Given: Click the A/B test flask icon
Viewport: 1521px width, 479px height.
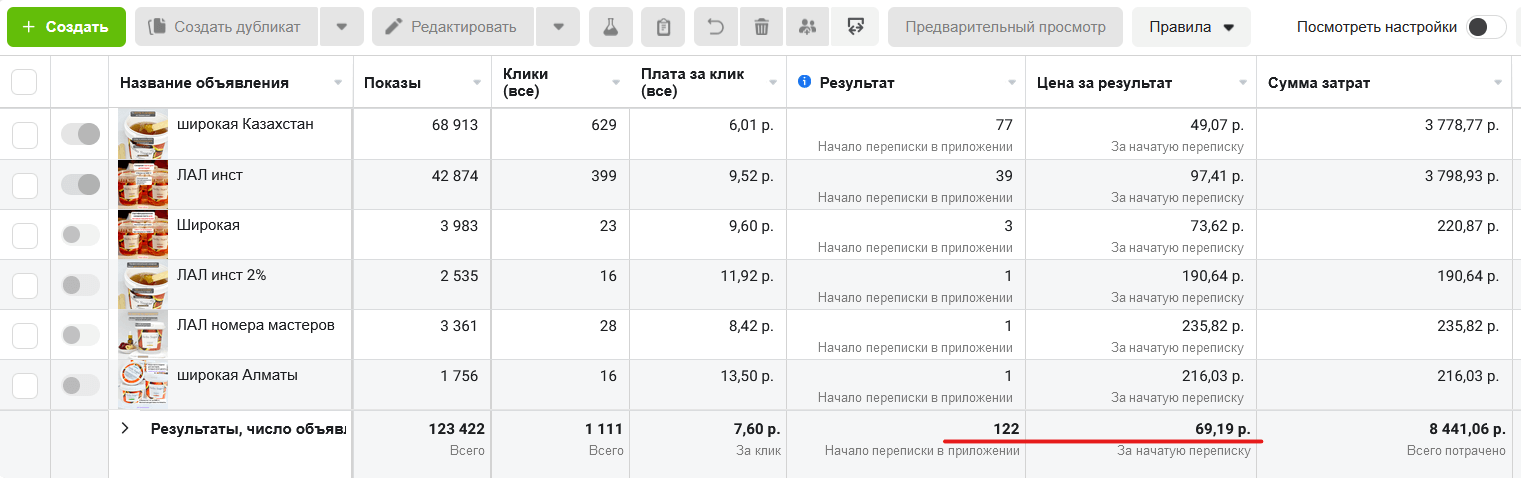Looking at the screenshot, I should pos(610,27).
